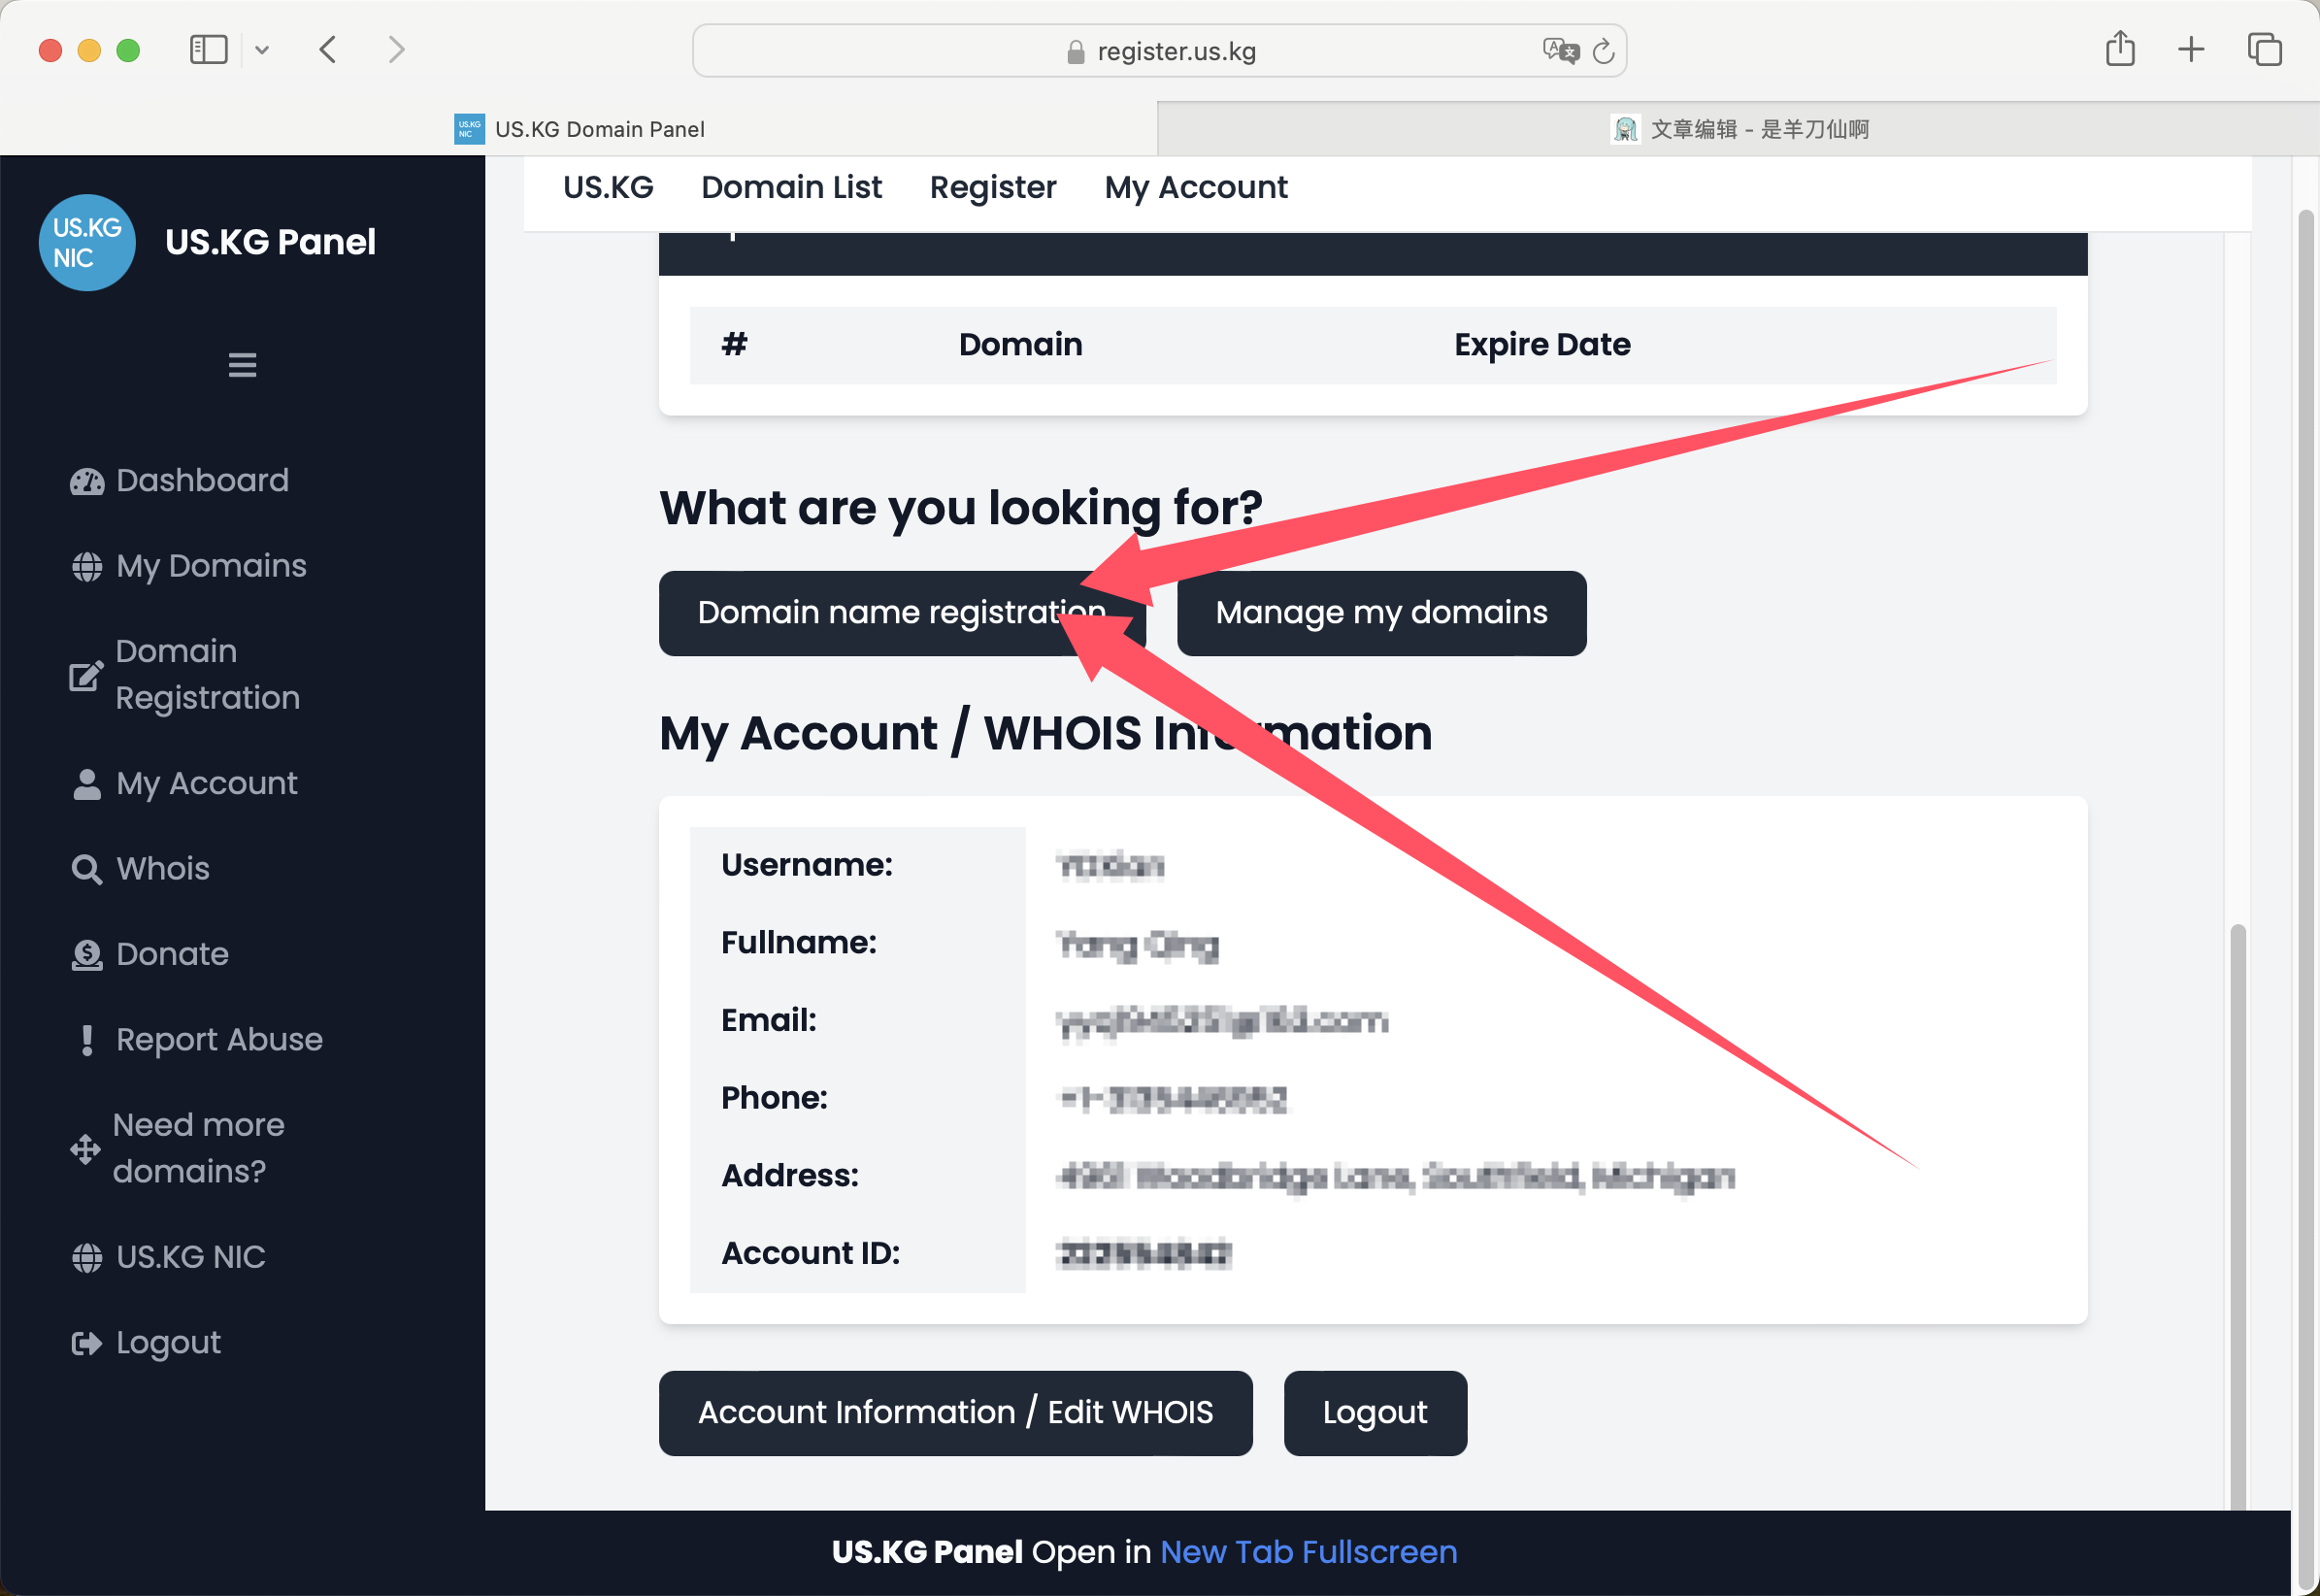Click the US.KG NIC globe icon in sidebar
Viewport: 2320px width, 1596px height.
click(x=87, y=1258)
